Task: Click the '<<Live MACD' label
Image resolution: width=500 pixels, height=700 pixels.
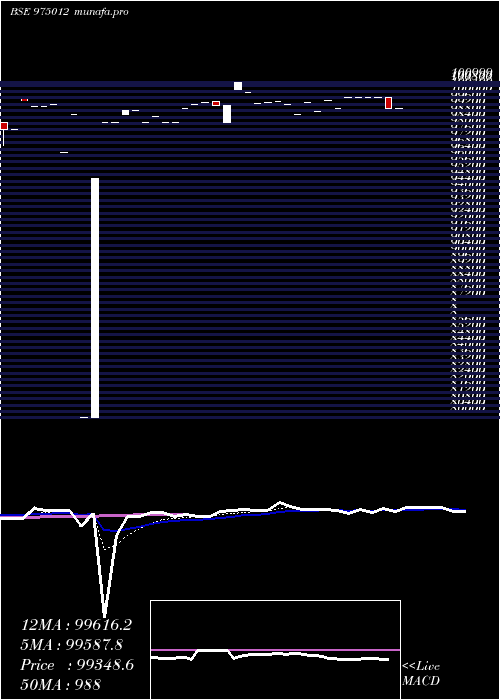Action: (421, 674)
